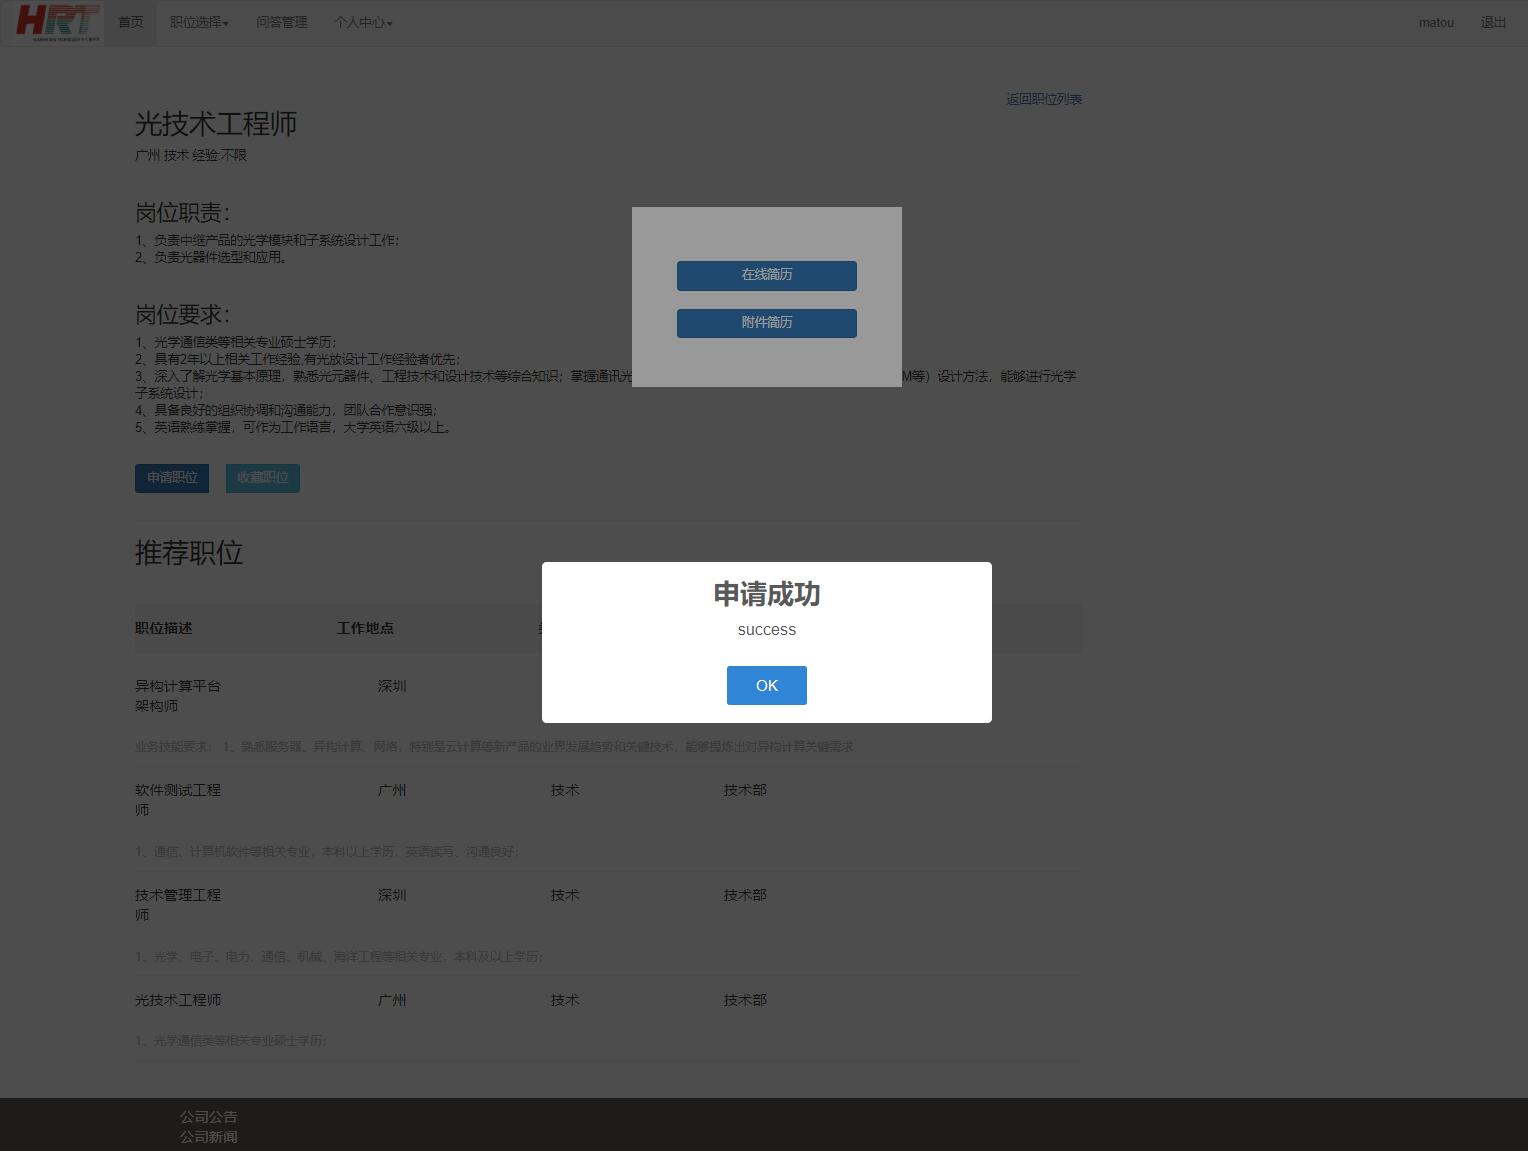Dismiss the success dialog with OK
1528x1151 pixels.
point(766,685)
